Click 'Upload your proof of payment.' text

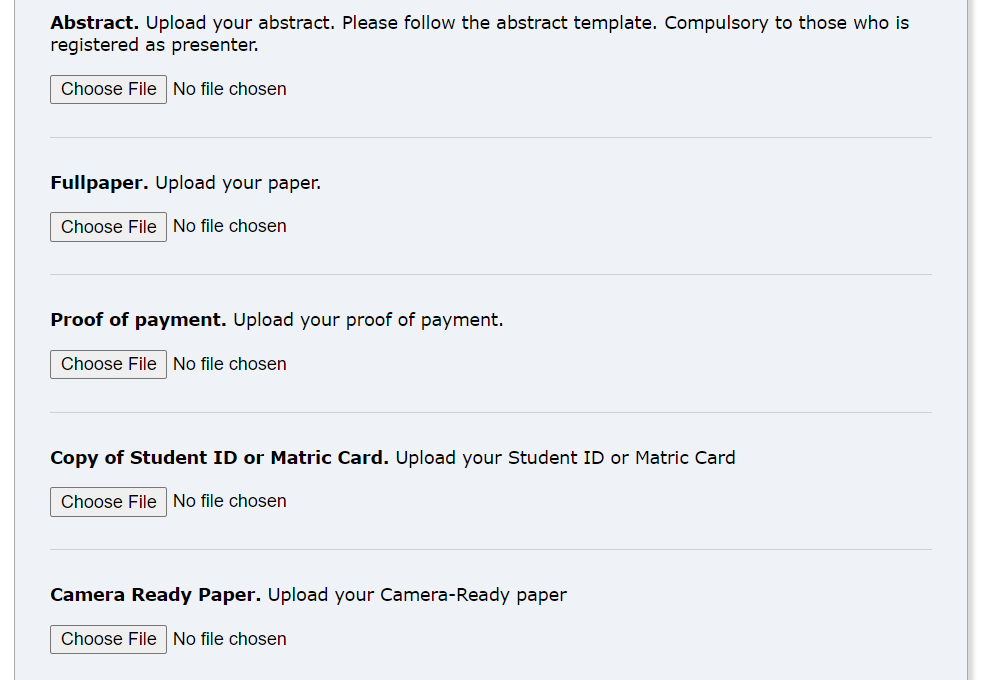coord(368,320)
